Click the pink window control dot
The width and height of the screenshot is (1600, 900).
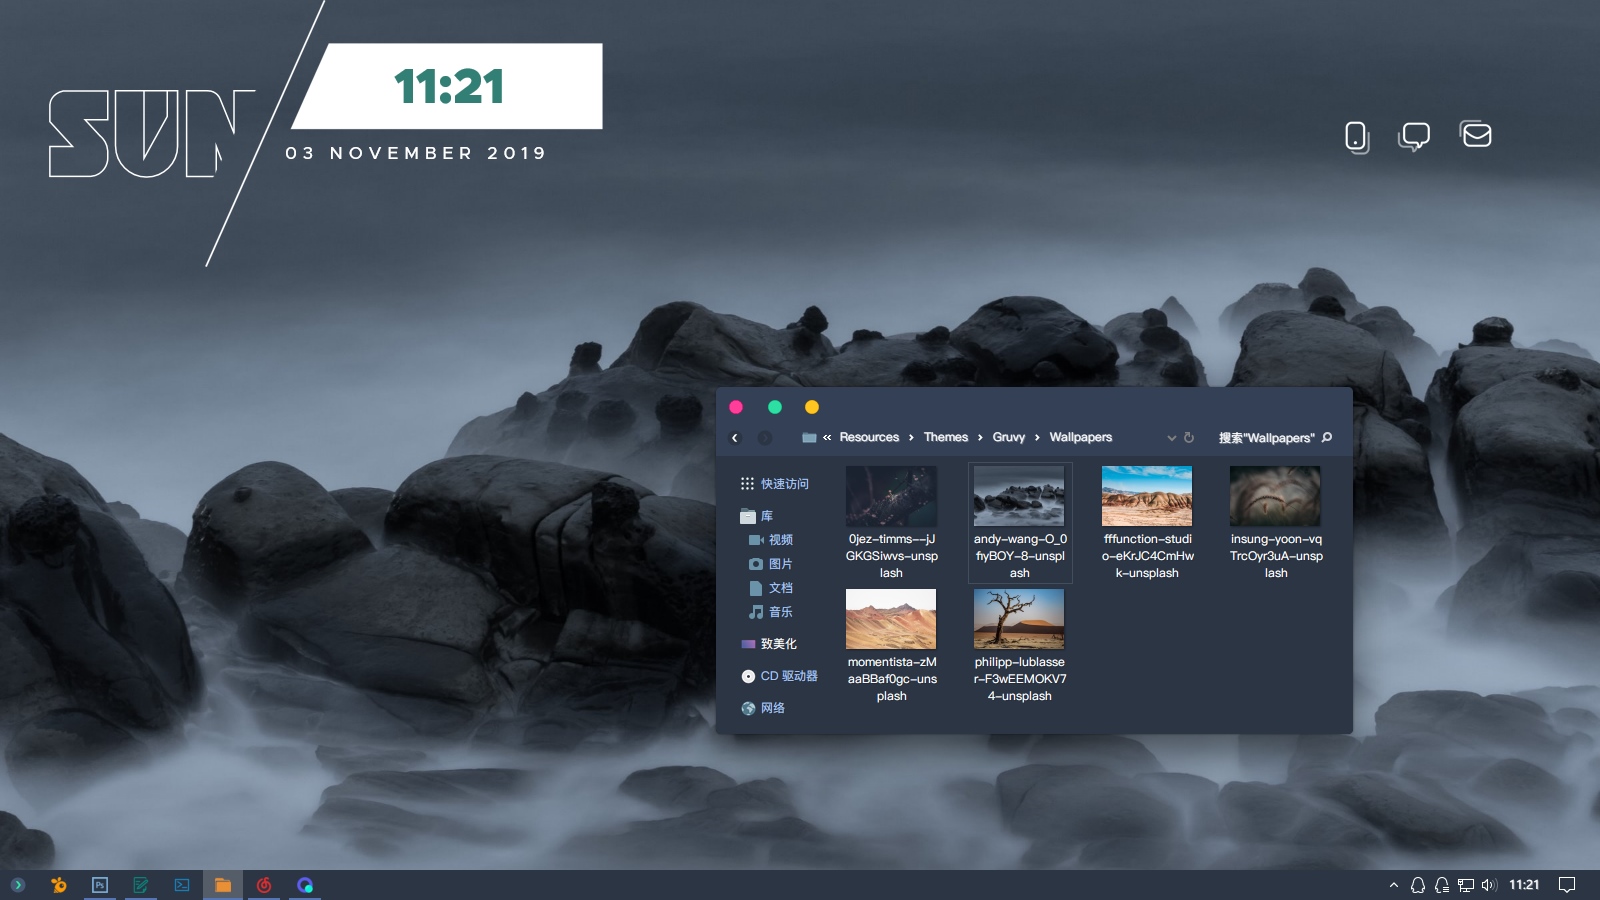pos(736,407)
